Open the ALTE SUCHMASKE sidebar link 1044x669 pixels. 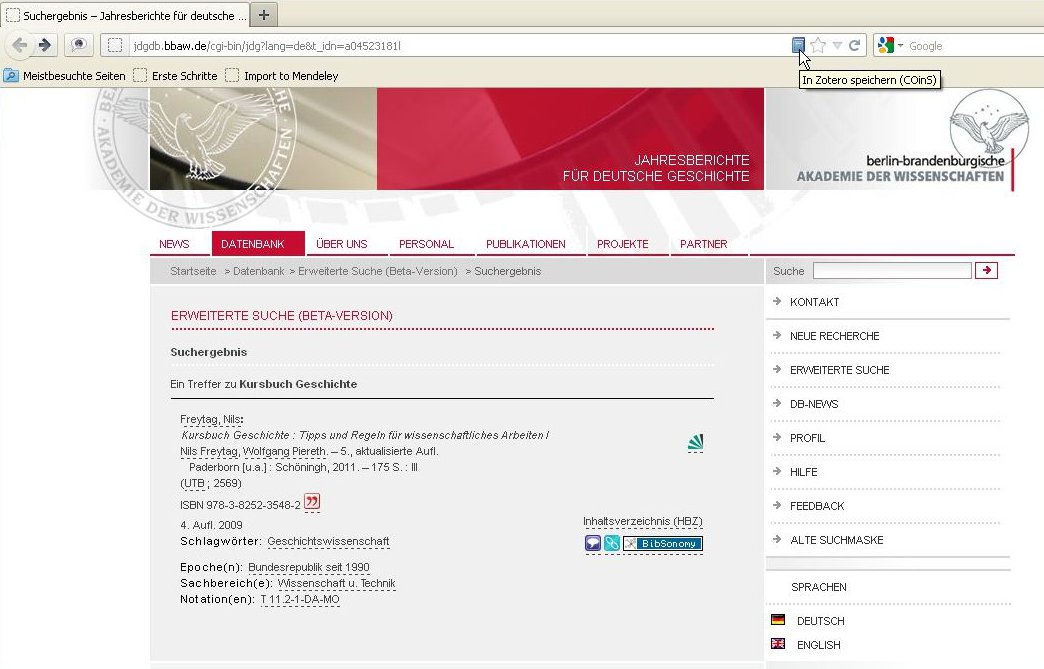click(837, 540)
